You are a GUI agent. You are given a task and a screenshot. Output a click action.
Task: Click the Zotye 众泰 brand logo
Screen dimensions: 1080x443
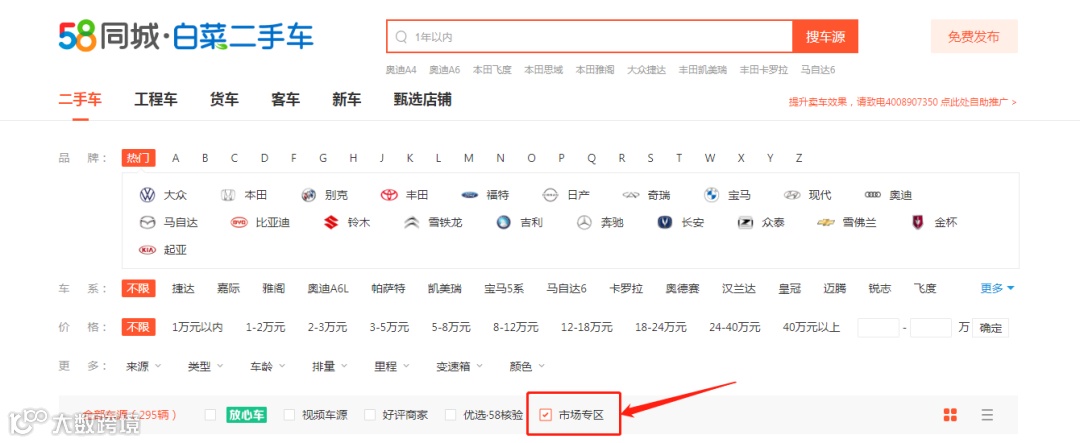click(x=745, y=223)
